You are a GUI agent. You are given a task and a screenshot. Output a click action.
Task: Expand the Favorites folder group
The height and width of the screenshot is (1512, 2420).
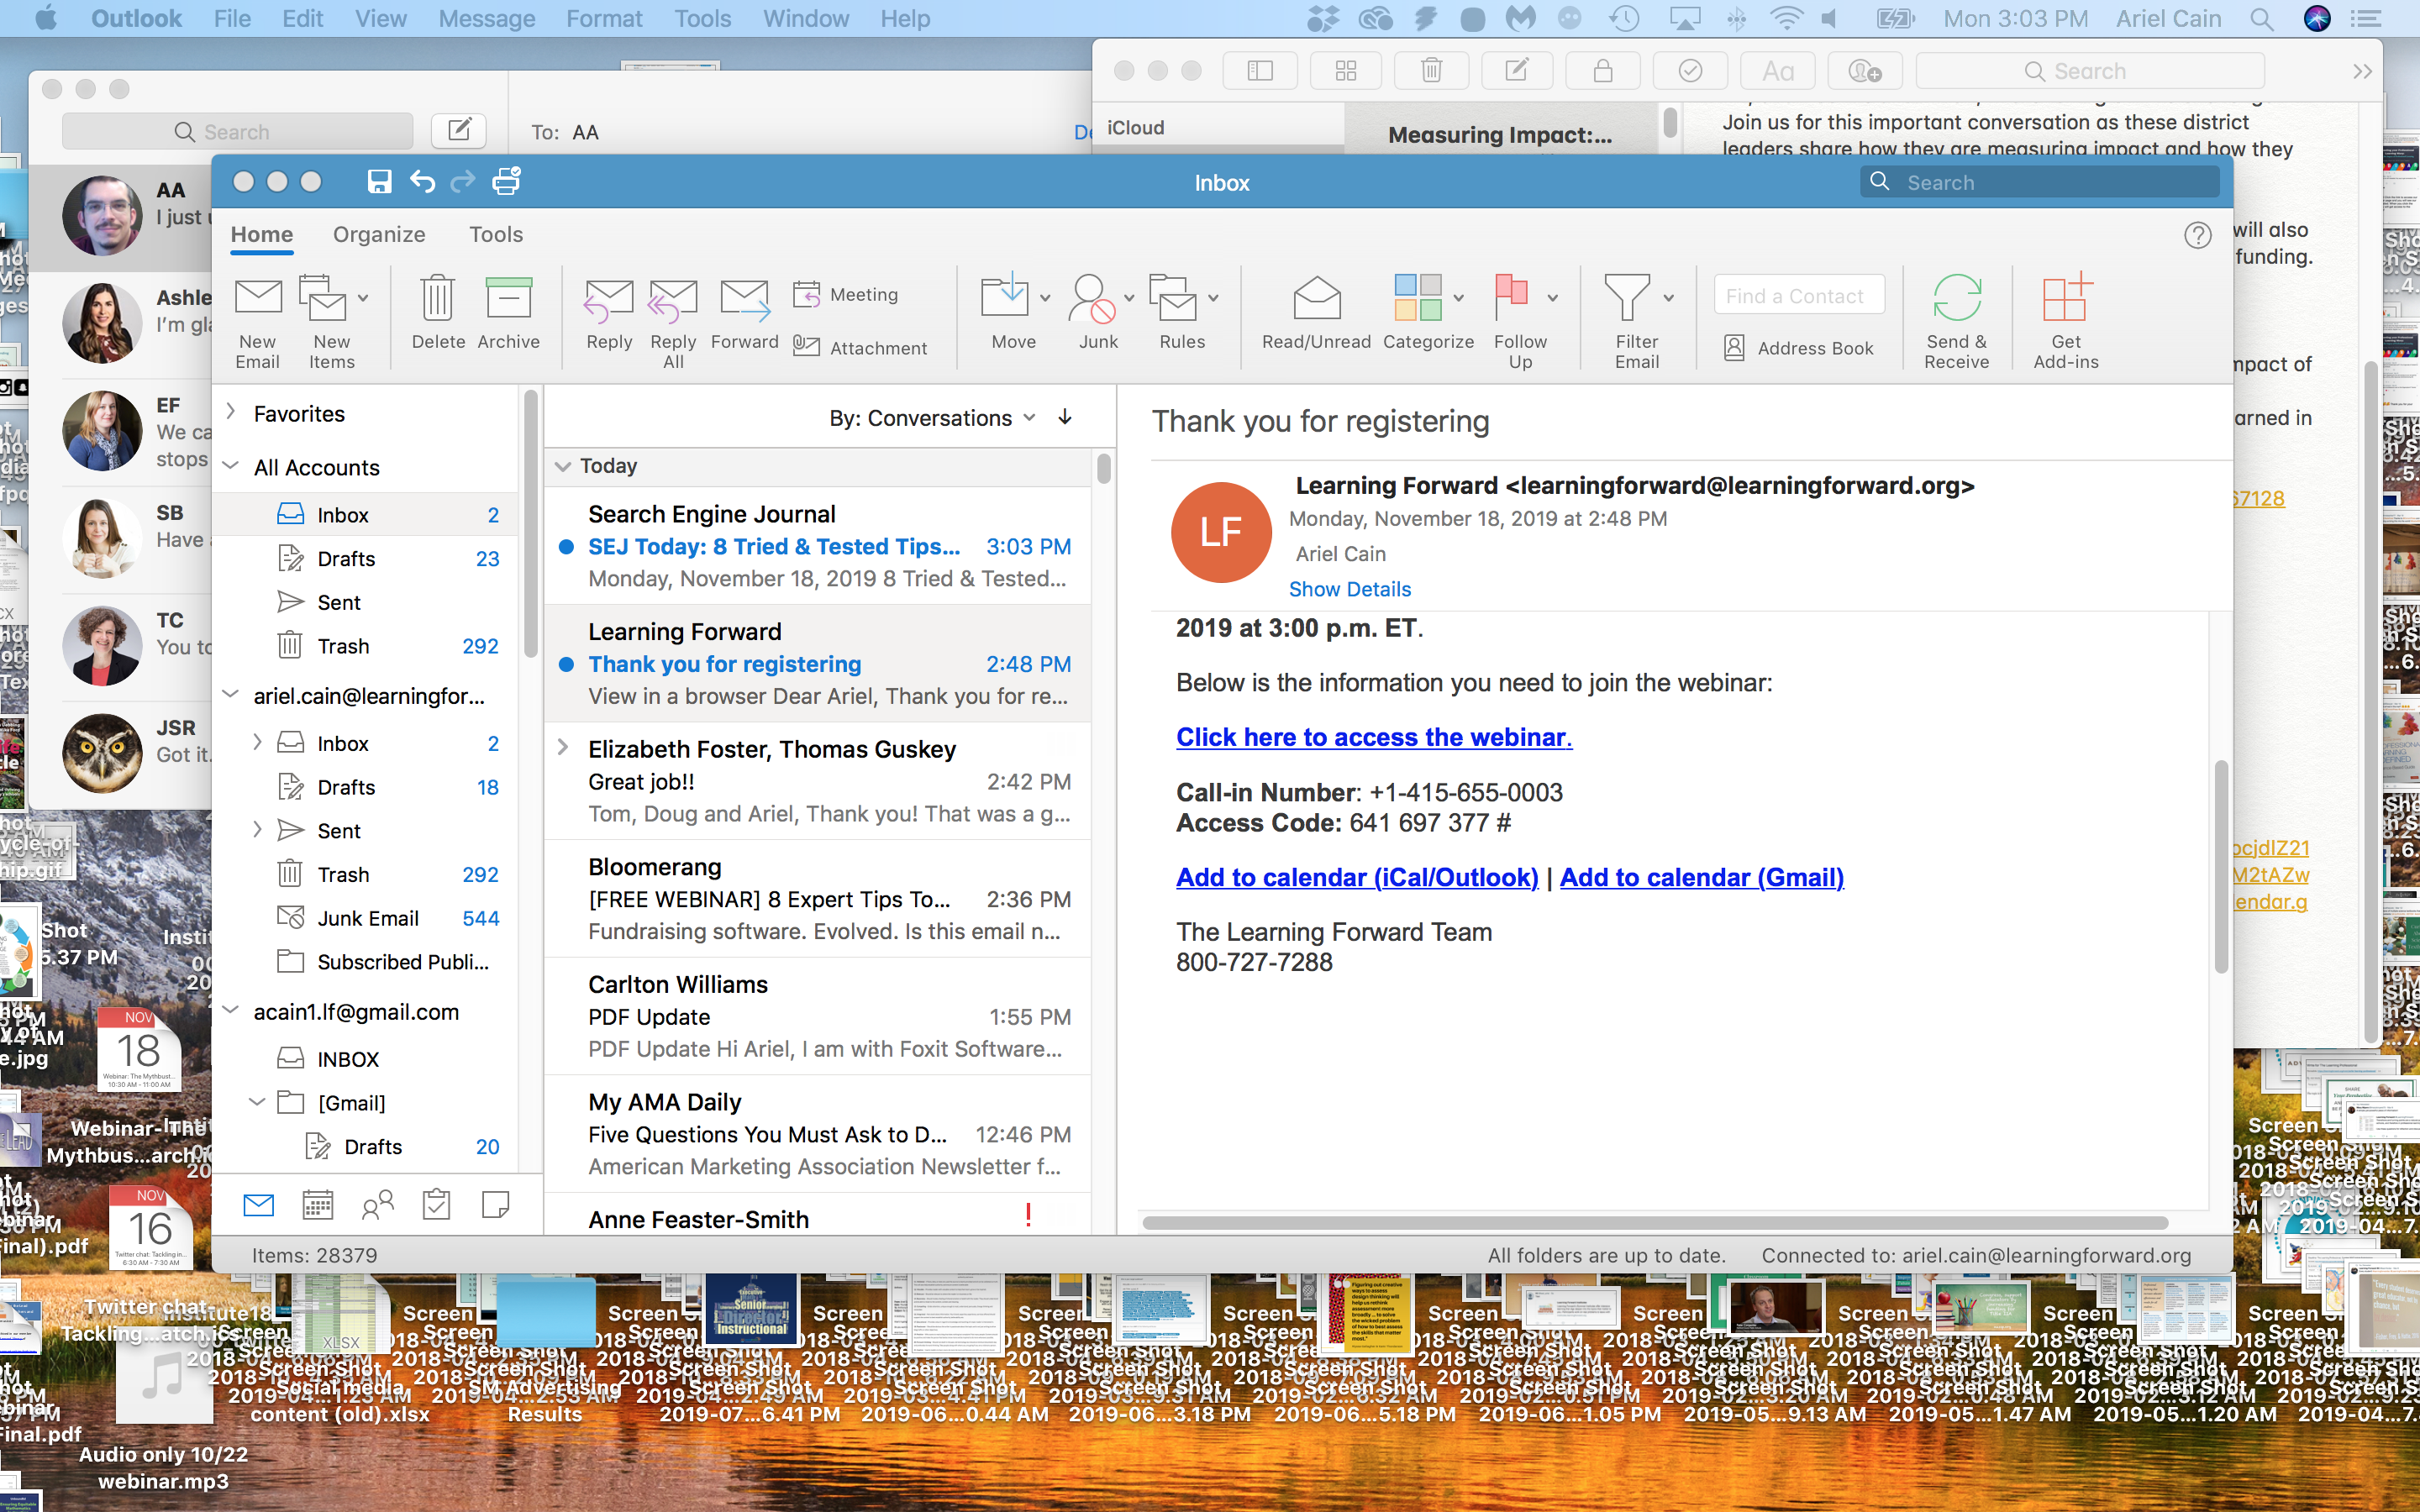(x=231, y=412)
